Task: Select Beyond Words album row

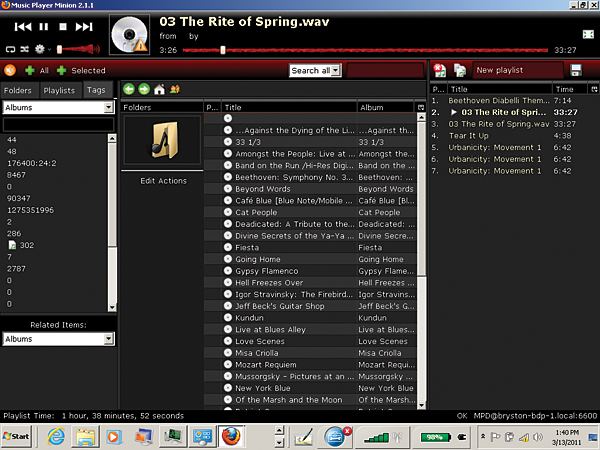Action: tap(310, 189)
